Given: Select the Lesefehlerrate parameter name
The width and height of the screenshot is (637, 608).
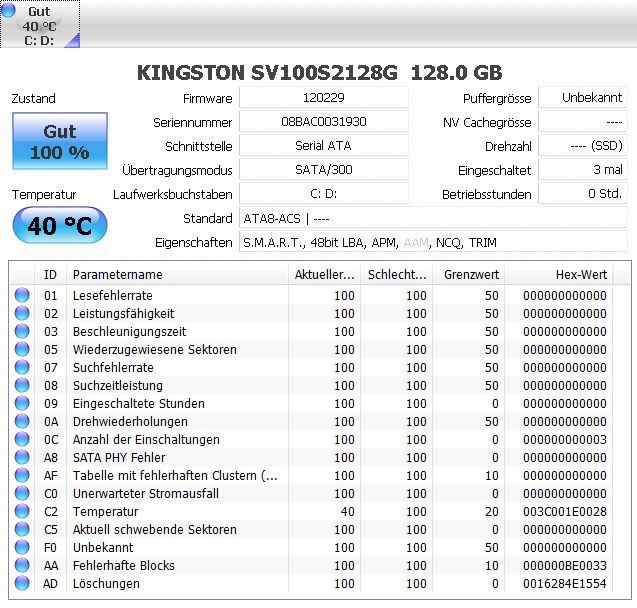Looking at the screenshot, I should coord(113,295).
